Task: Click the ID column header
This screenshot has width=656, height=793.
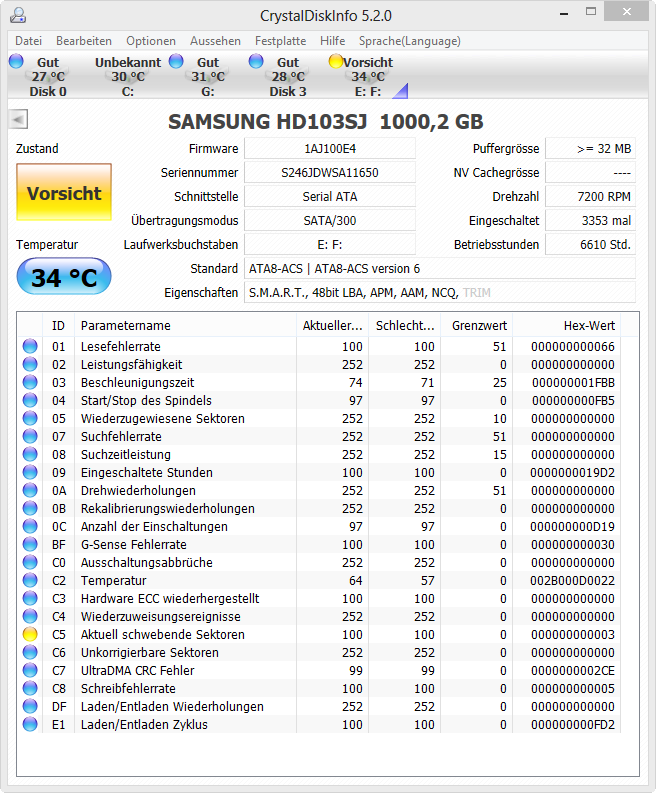Action: pyautogui.click(x=59, y=325)
